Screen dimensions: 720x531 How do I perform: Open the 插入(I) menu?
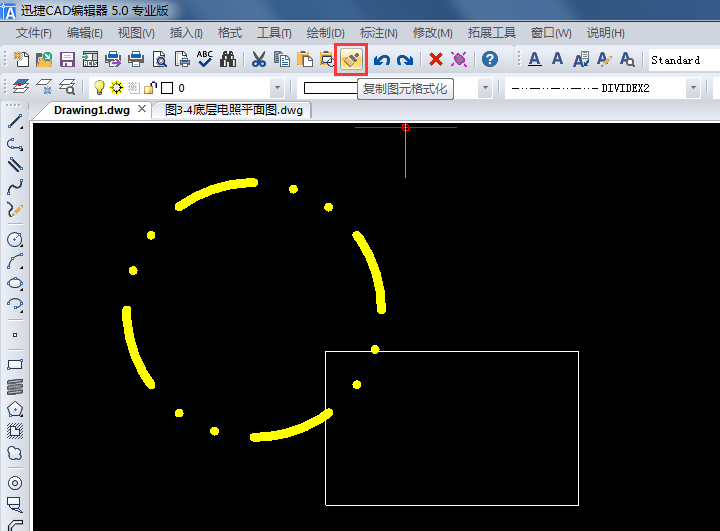click(186, 33)
